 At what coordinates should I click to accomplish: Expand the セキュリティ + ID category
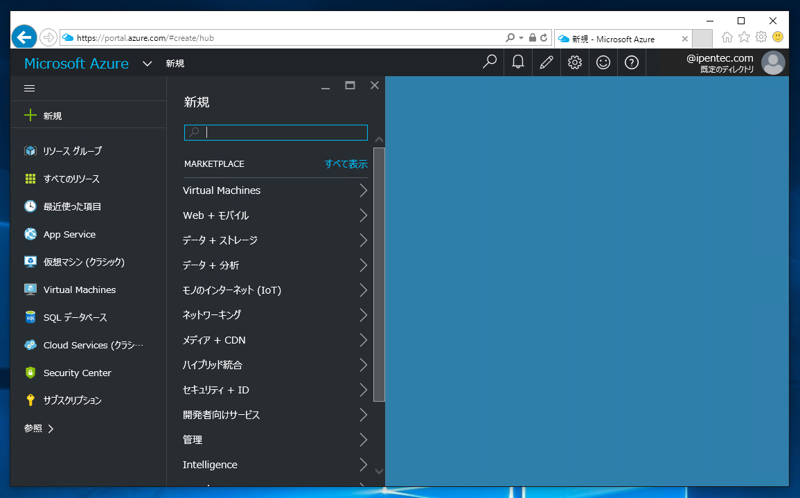point(275,390)
